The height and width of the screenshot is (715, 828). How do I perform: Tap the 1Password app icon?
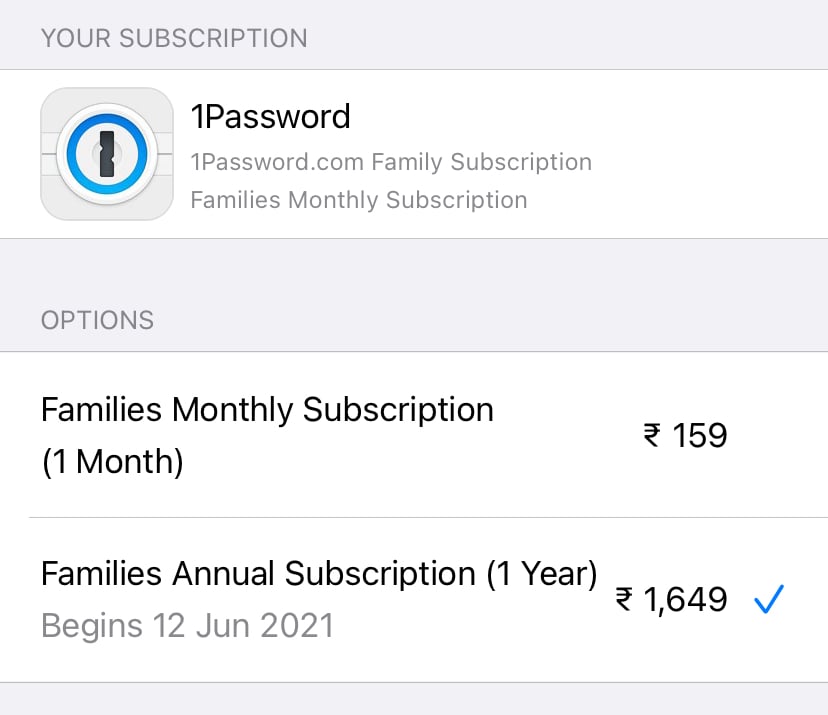tap(107, 154)
